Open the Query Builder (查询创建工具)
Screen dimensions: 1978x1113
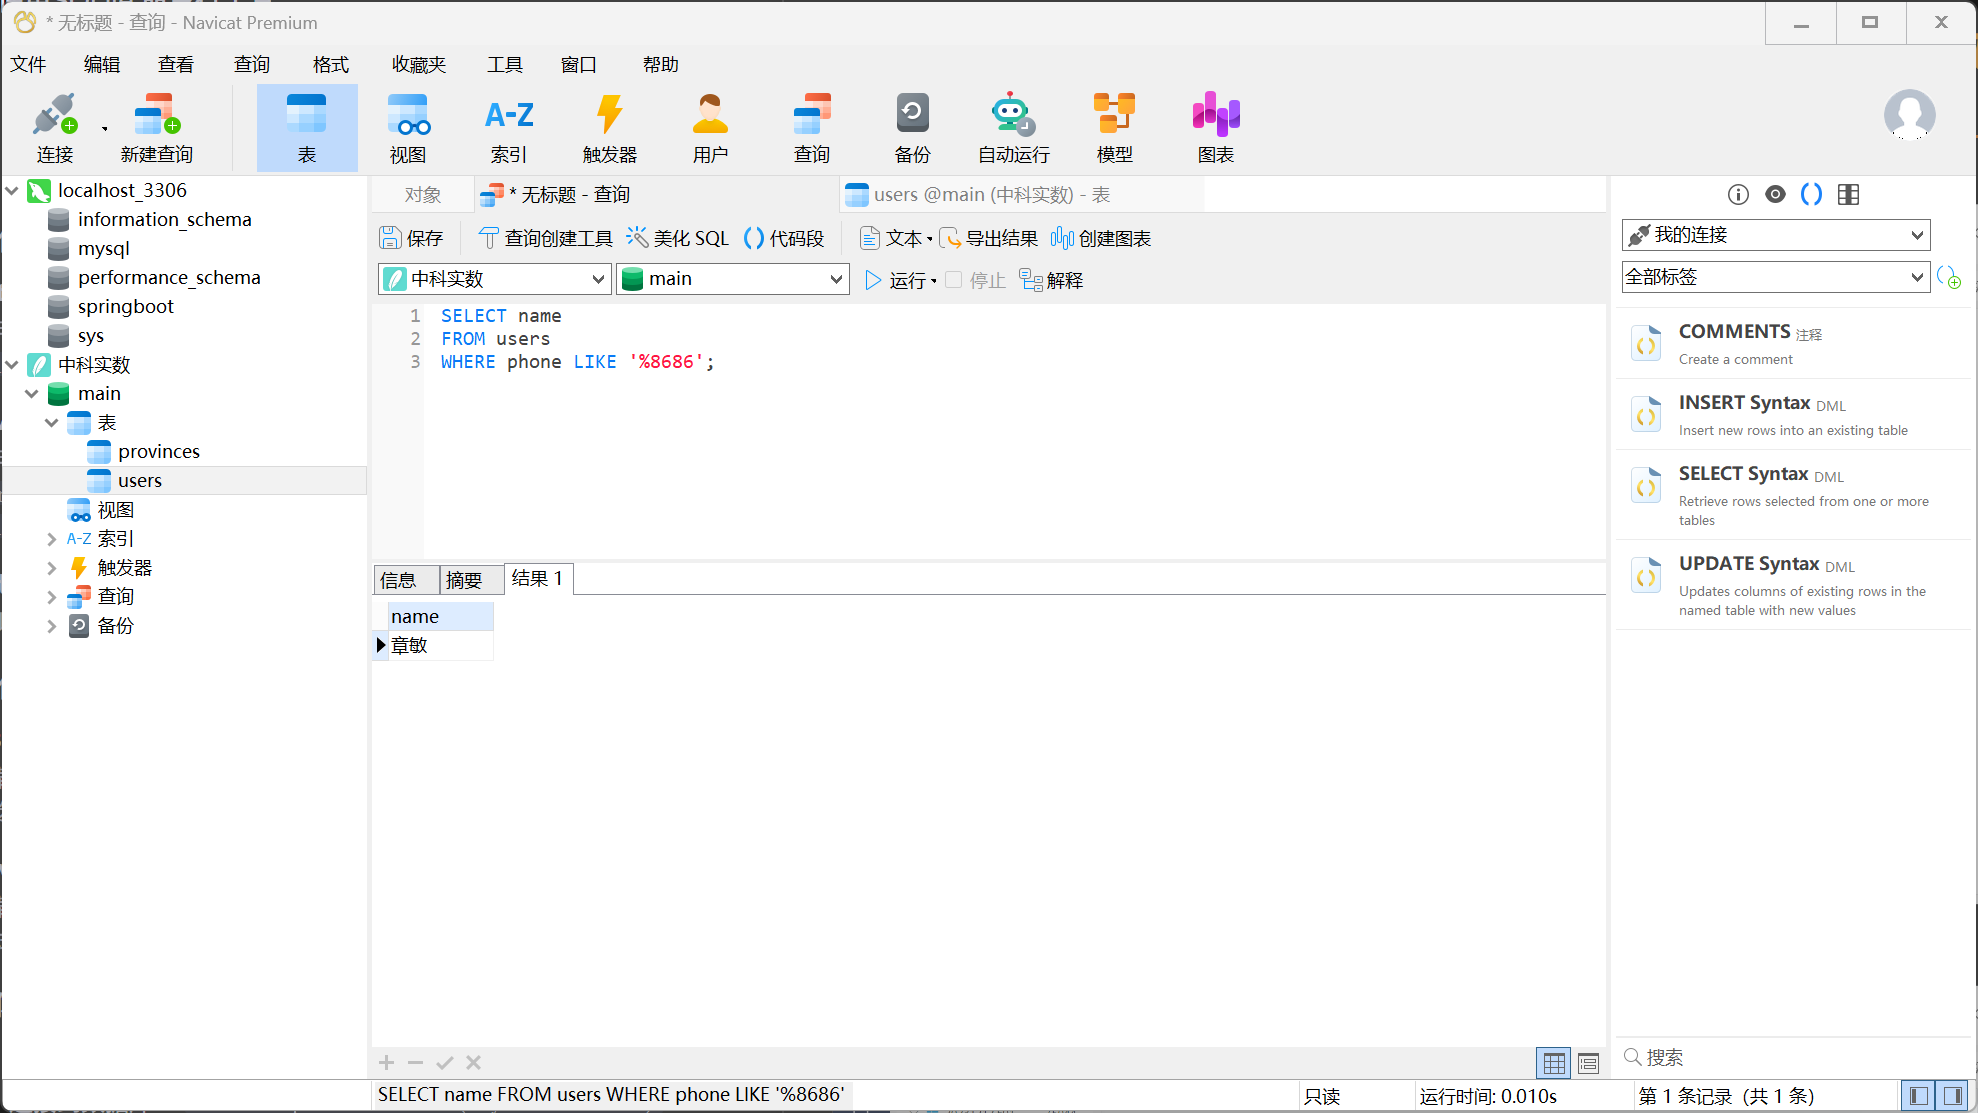click(546, 238)
